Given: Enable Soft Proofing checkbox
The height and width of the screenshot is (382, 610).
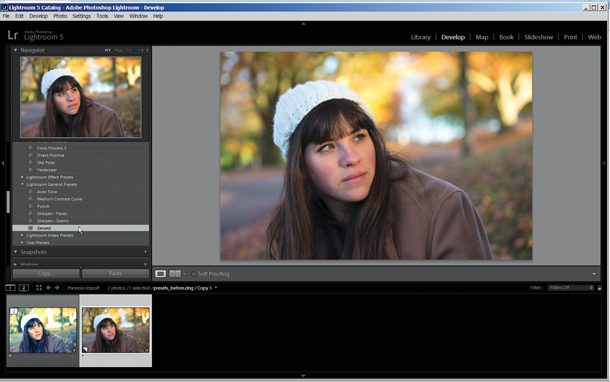Looking at the screenshot, I should 193,274.
